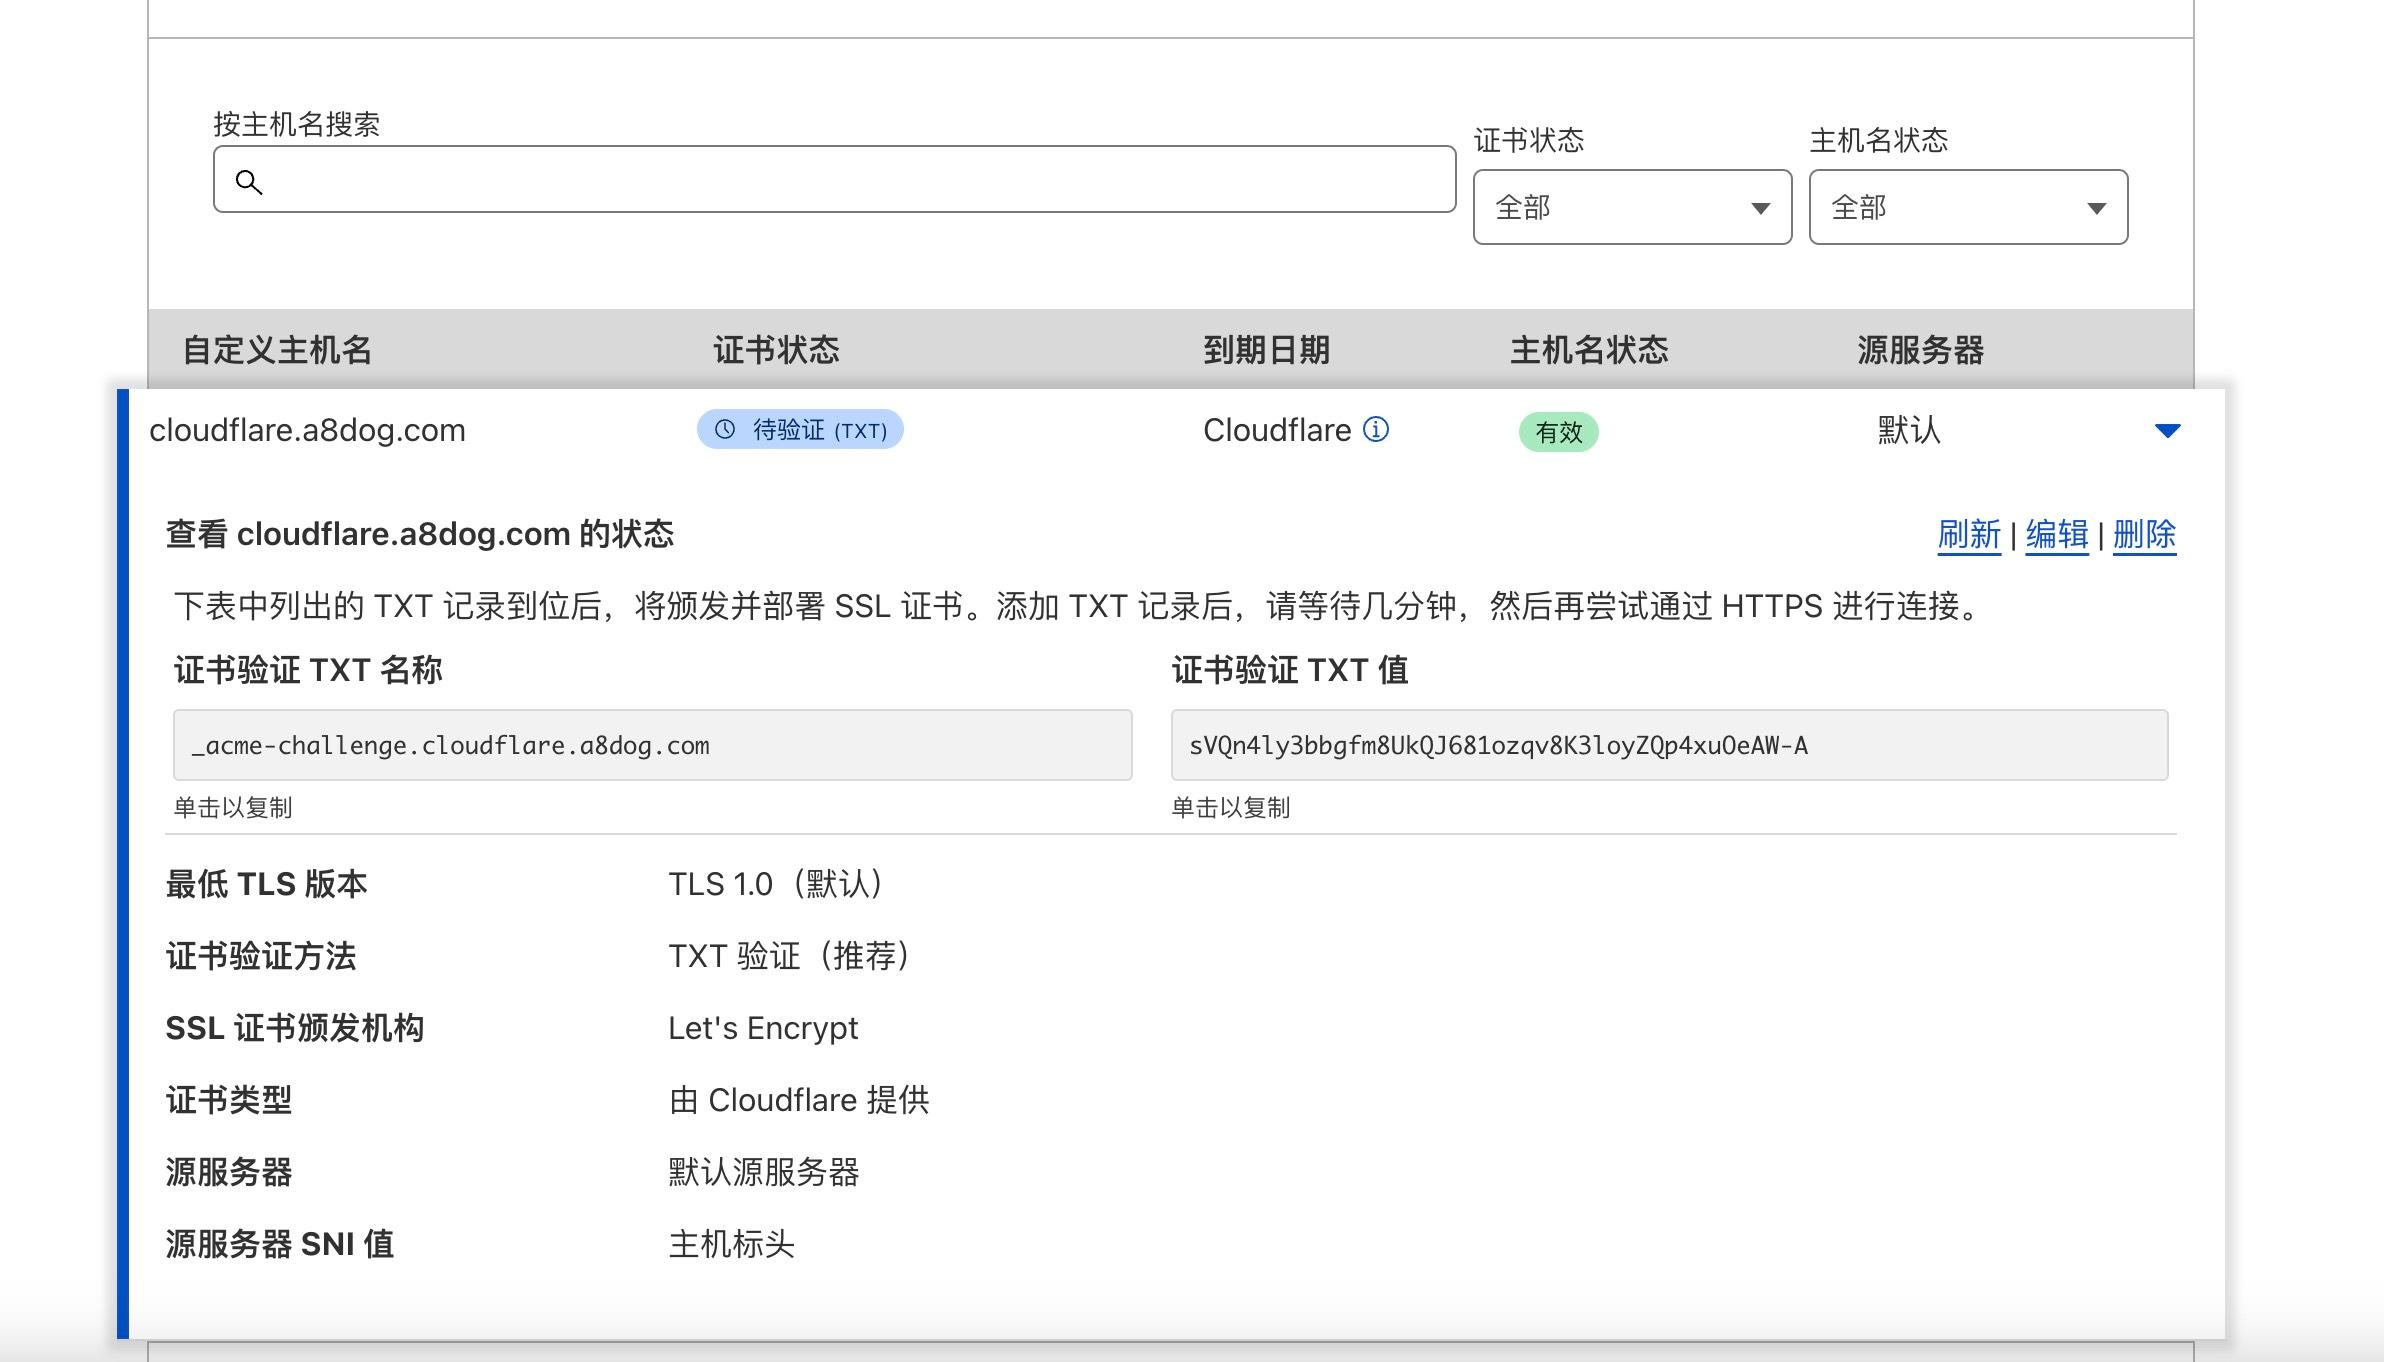Click the clock icon in pending TXT badge
The image size is (2384, 1362).
tap(725, 429)
